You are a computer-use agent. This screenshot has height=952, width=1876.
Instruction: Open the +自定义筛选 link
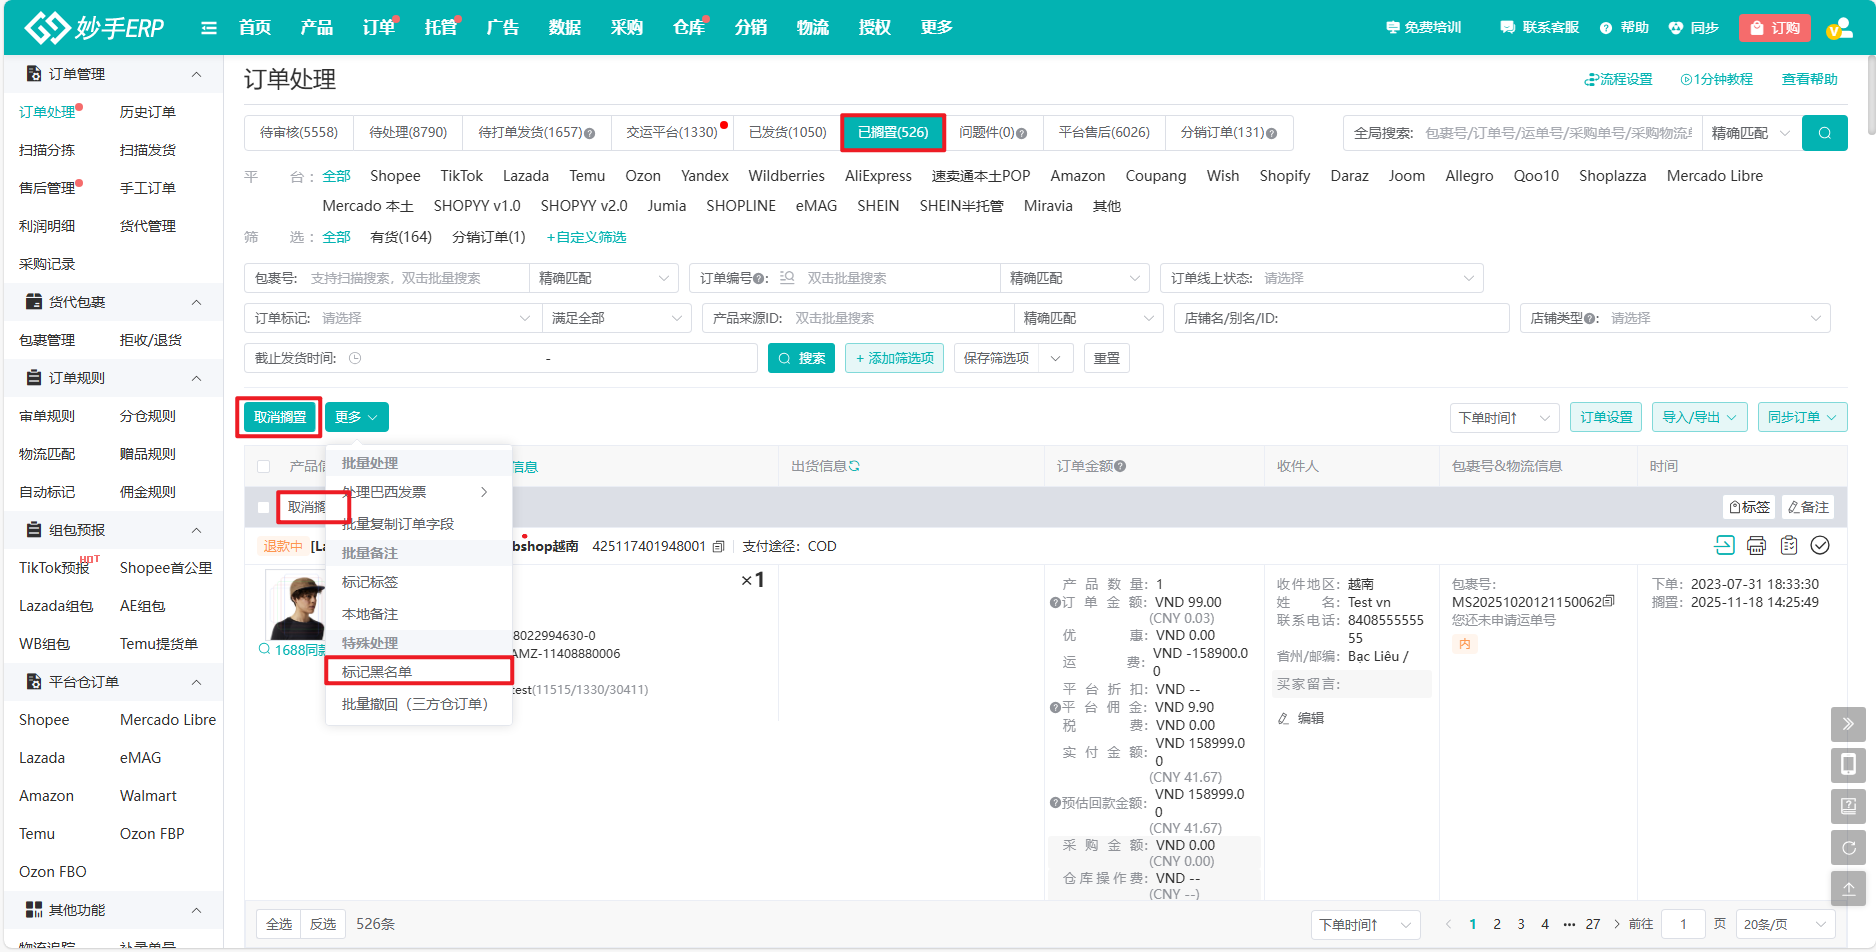point(586,237)
